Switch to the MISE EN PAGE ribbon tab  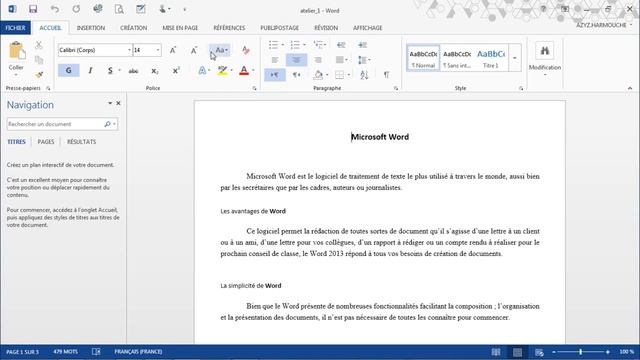point(180,28)
